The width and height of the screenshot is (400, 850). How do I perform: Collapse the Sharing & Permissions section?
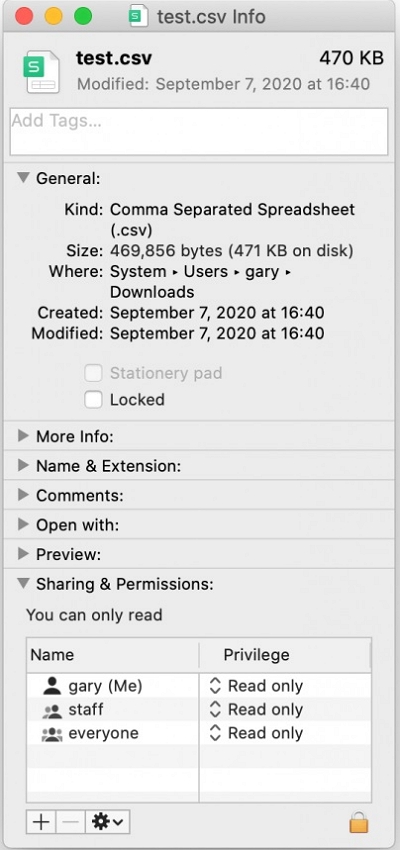click(x=23, y=583)
